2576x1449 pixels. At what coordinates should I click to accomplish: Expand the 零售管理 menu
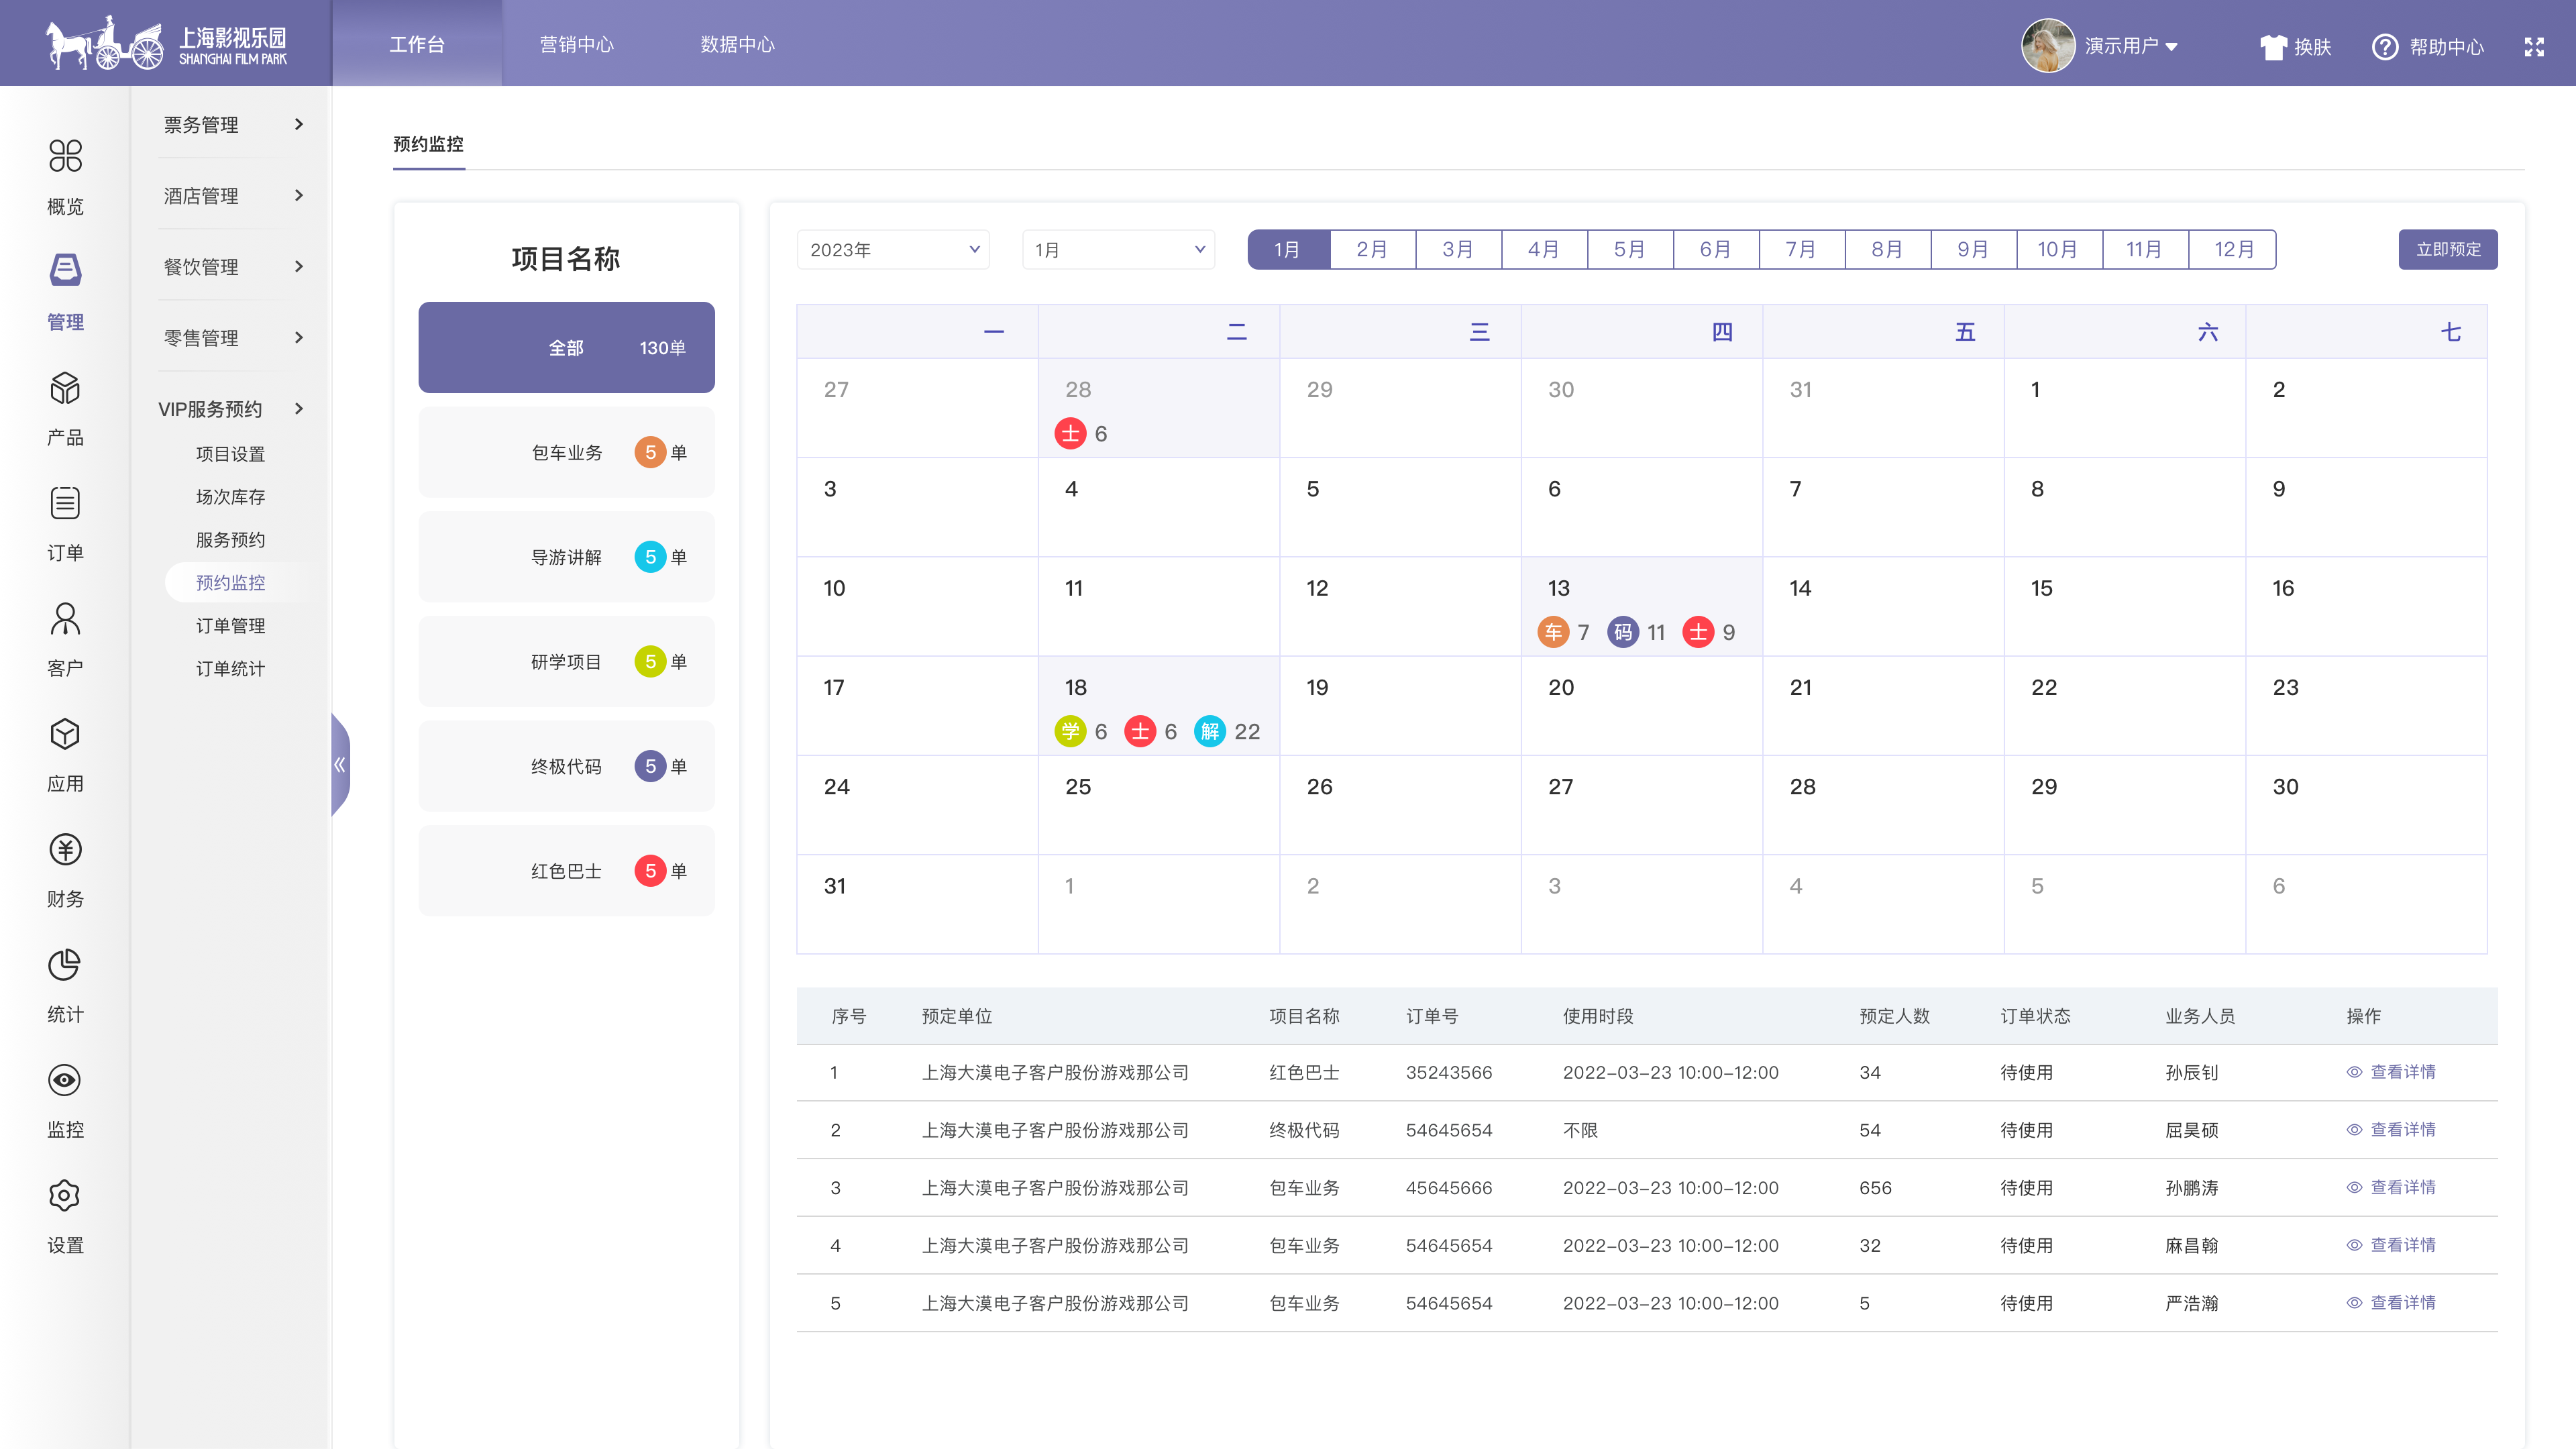coord(231,337)
